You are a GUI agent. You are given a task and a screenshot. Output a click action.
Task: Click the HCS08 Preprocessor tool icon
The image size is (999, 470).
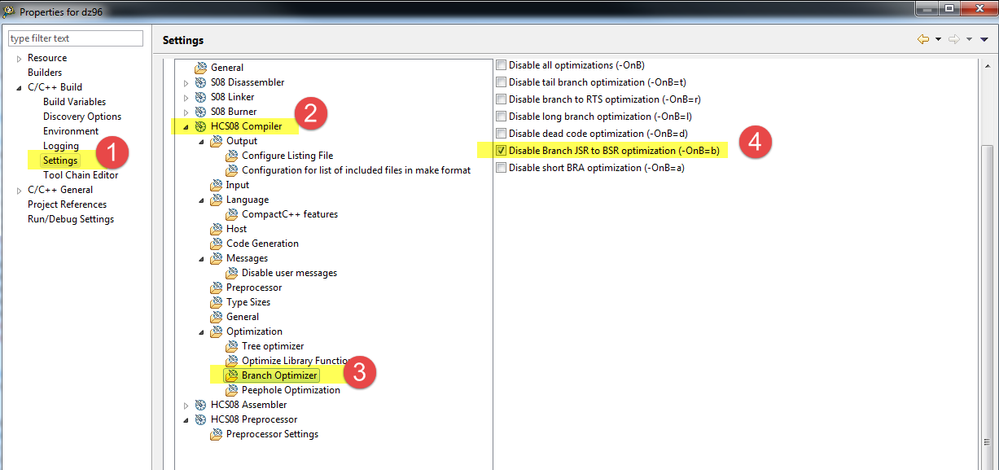point(201,419)
